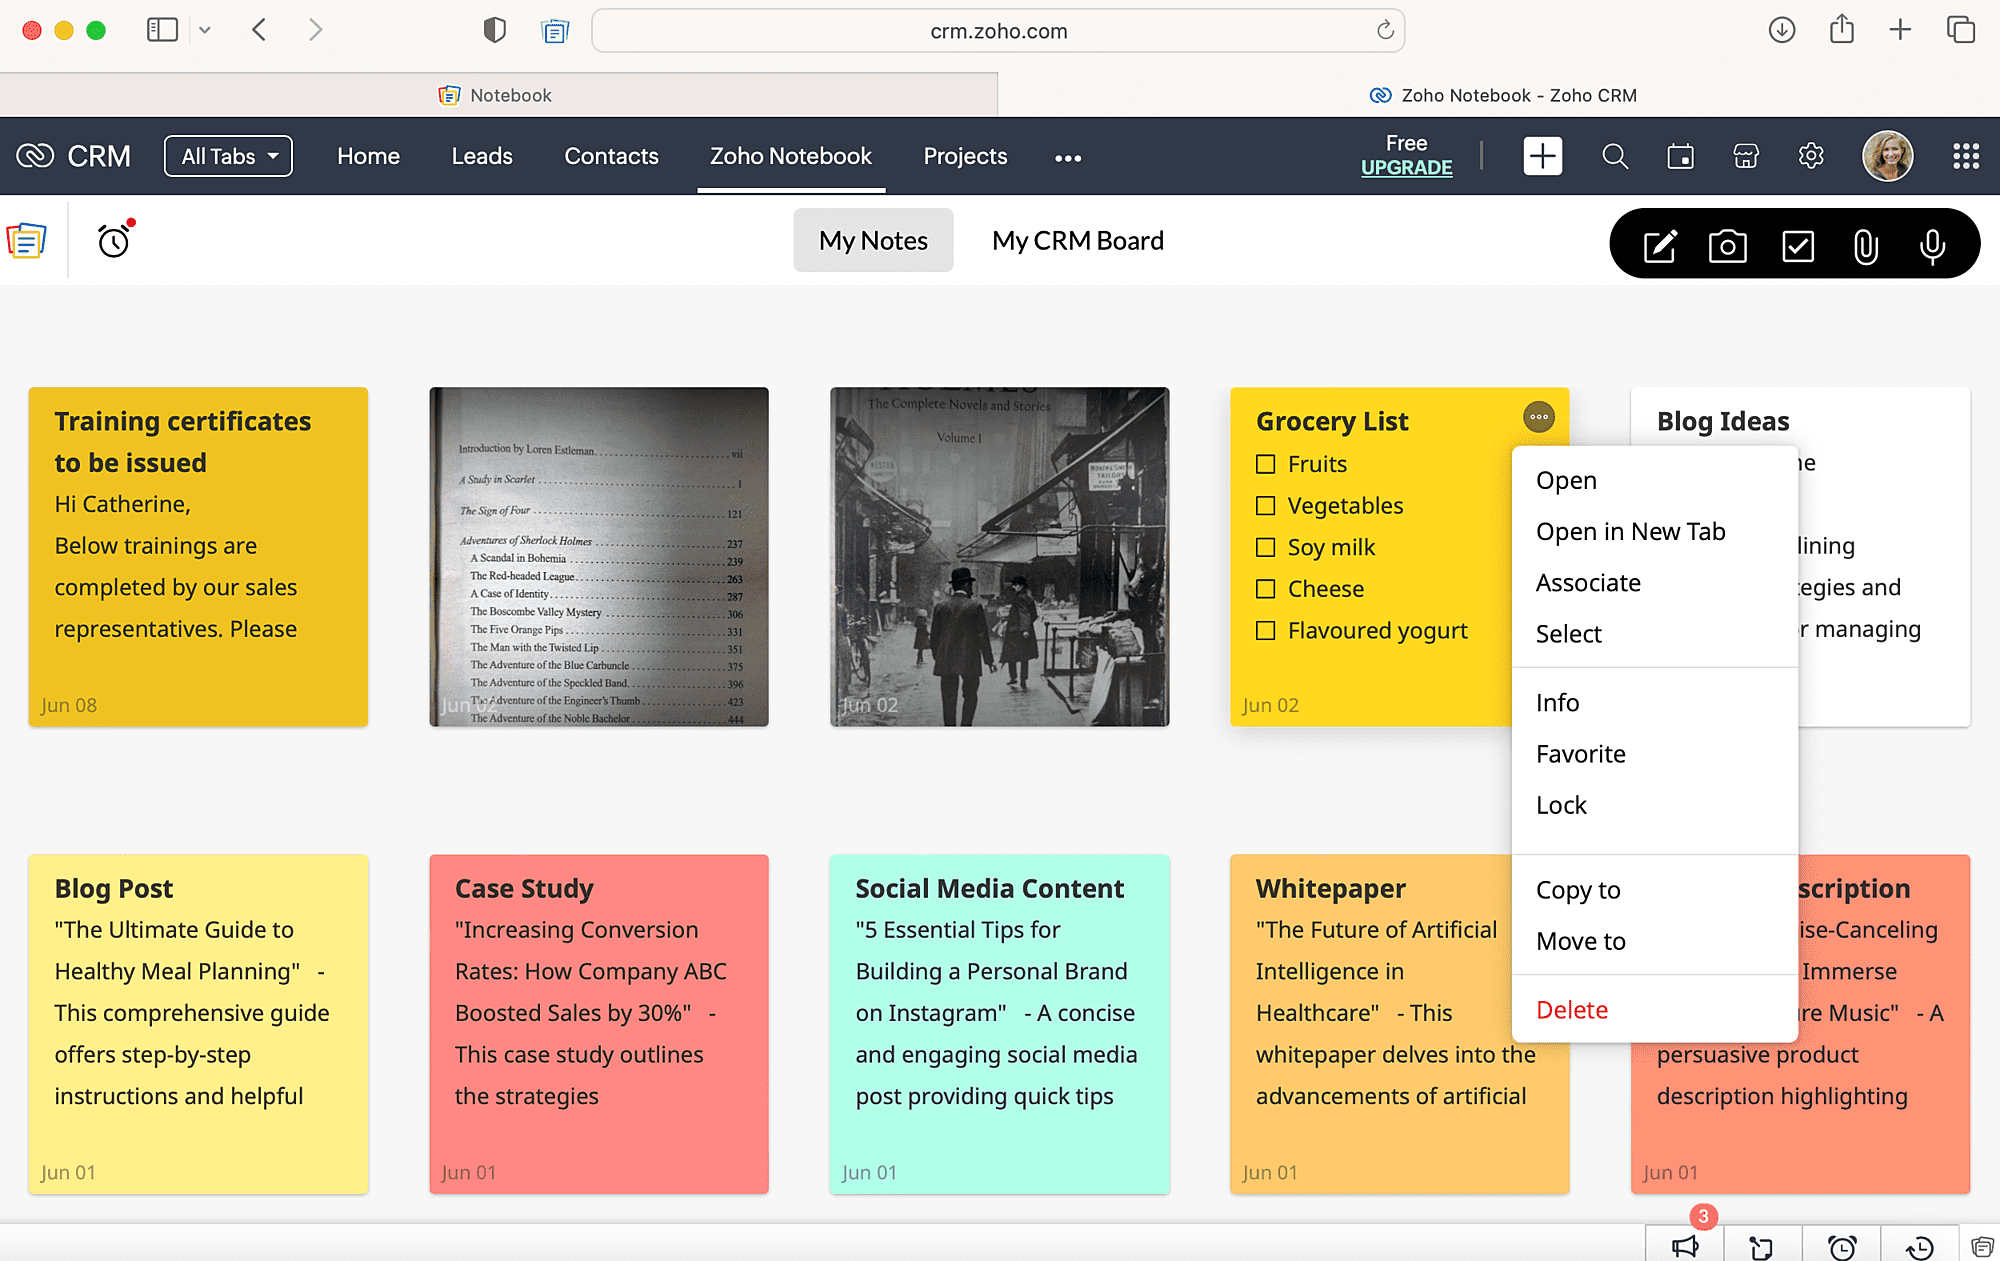Attach a file with the paperclip icon
The image size is (2000, 1261).
(x=1865, y=245)
